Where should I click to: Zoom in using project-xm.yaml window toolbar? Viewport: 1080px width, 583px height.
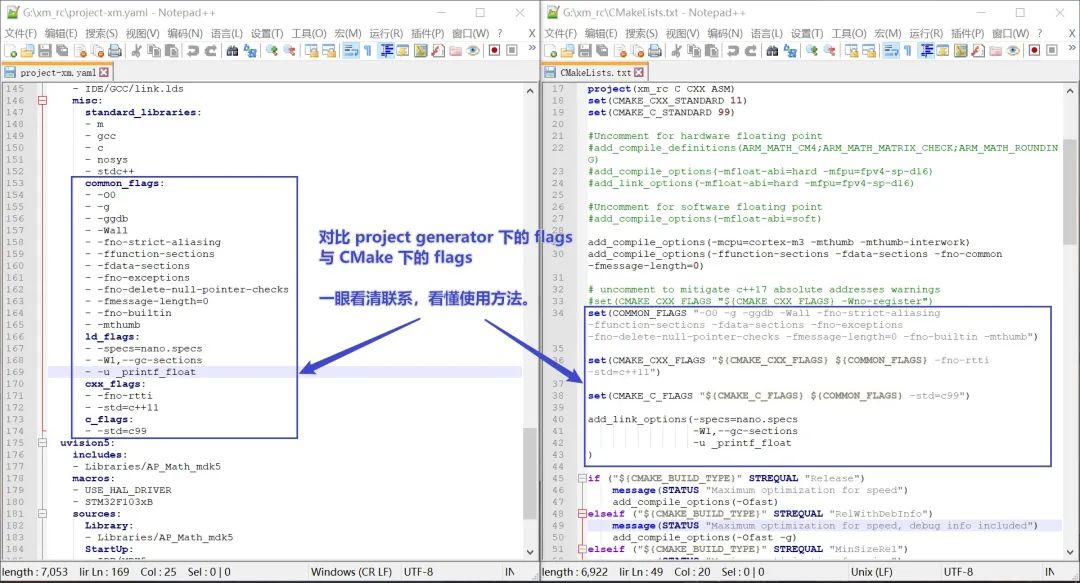pos(272,50)
